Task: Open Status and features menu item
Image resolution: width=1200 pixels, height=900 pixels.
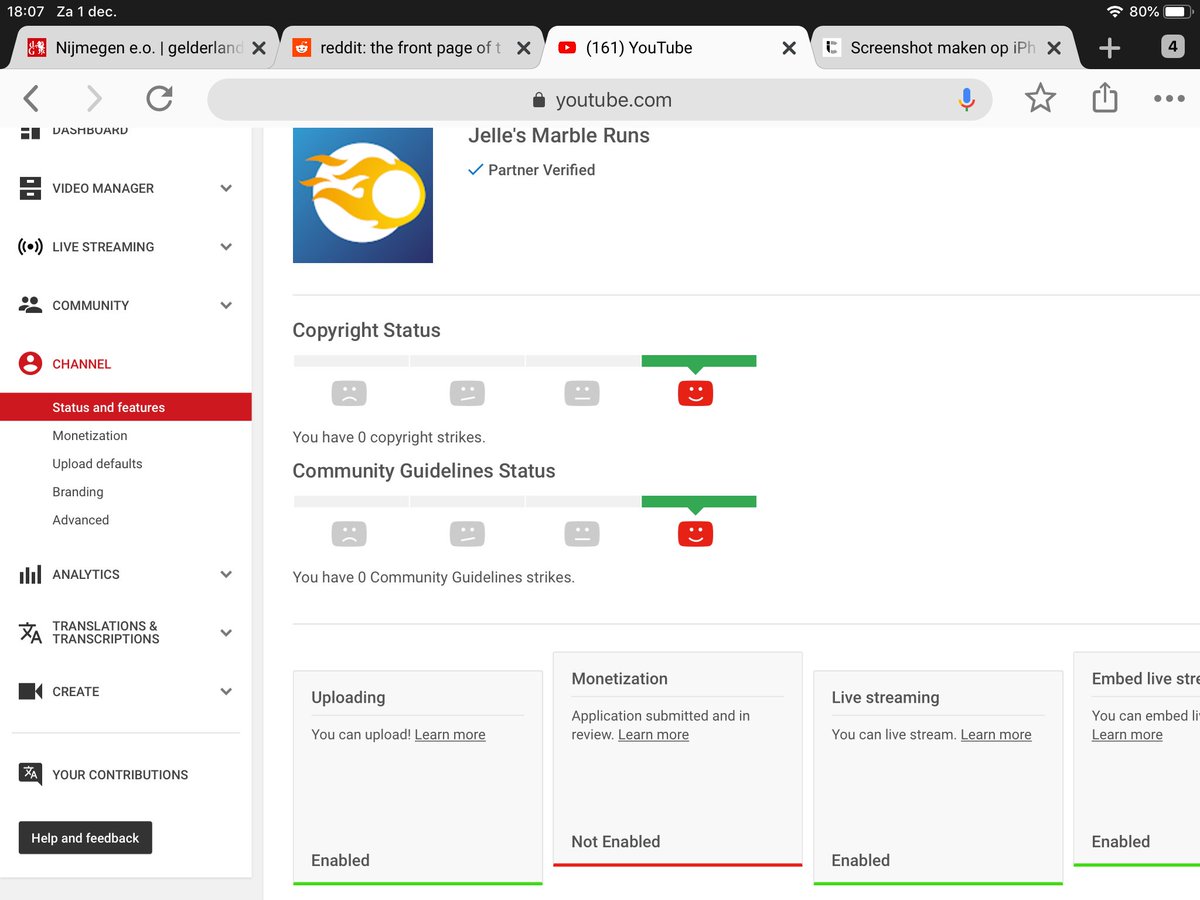Action: click(x=126, y=407)
